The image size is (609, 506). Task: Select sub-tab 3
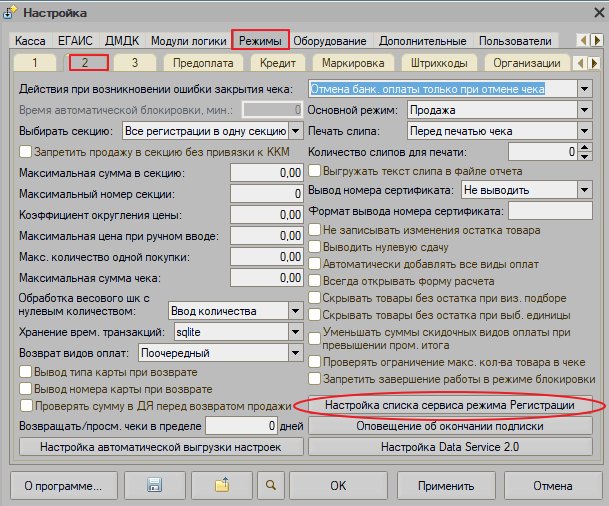click(x=135, y=63)
